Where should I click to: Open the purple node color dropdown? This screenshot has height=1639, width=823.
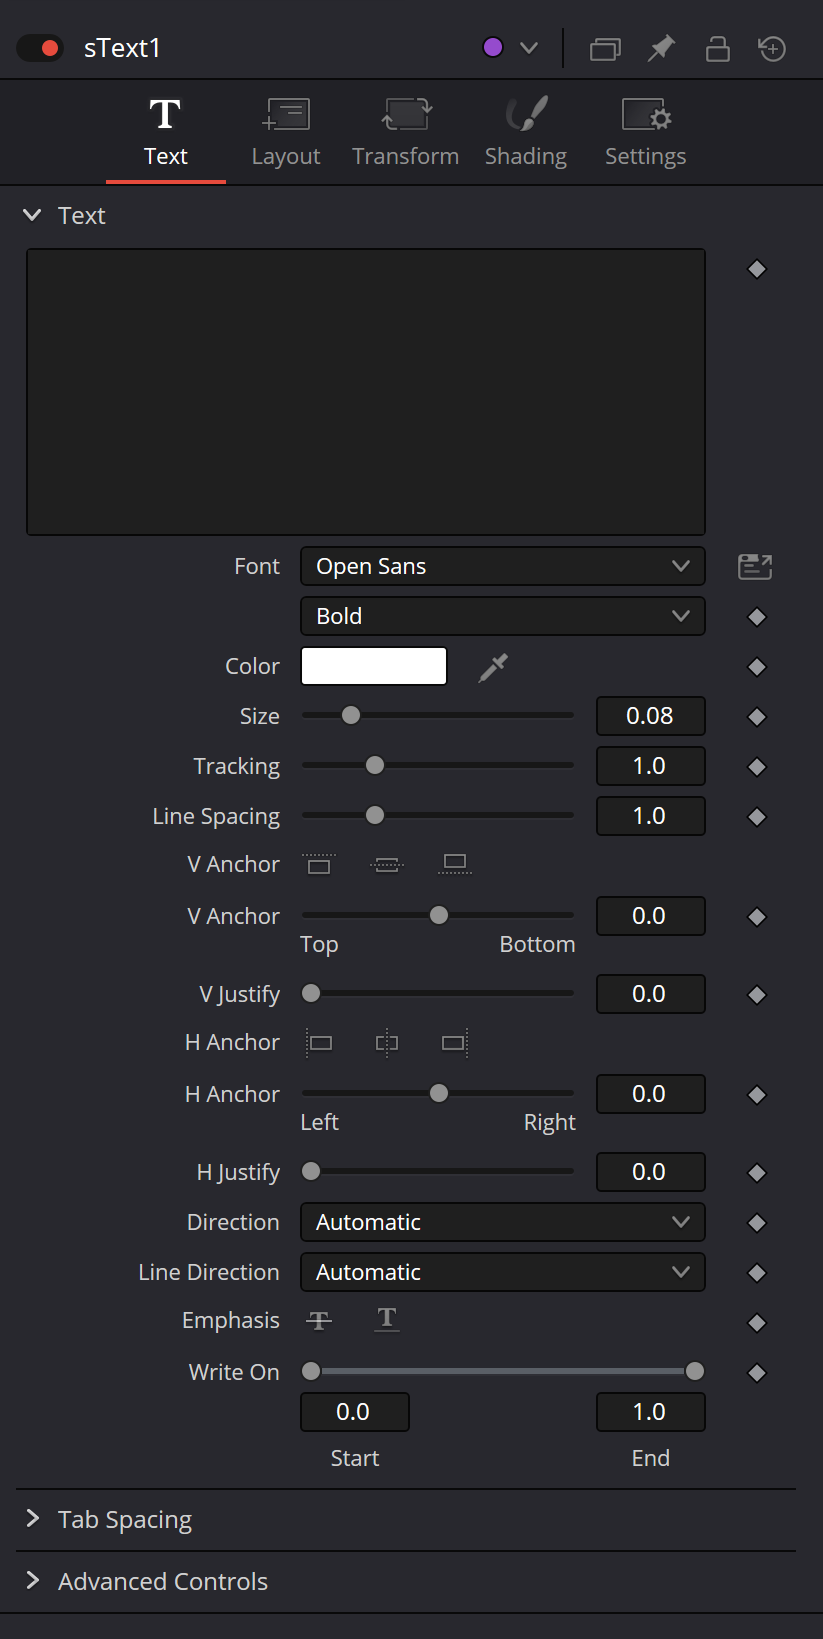pos(511,48)
